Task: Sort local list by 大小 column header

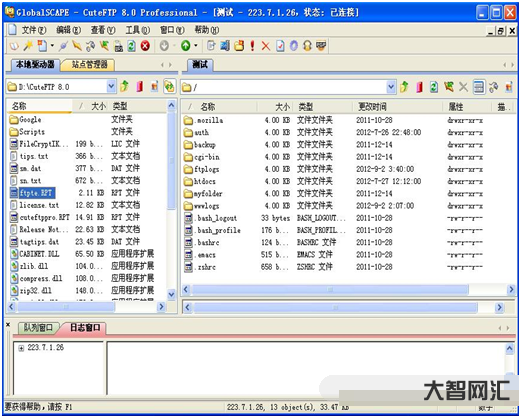Action: pos(91,106)
